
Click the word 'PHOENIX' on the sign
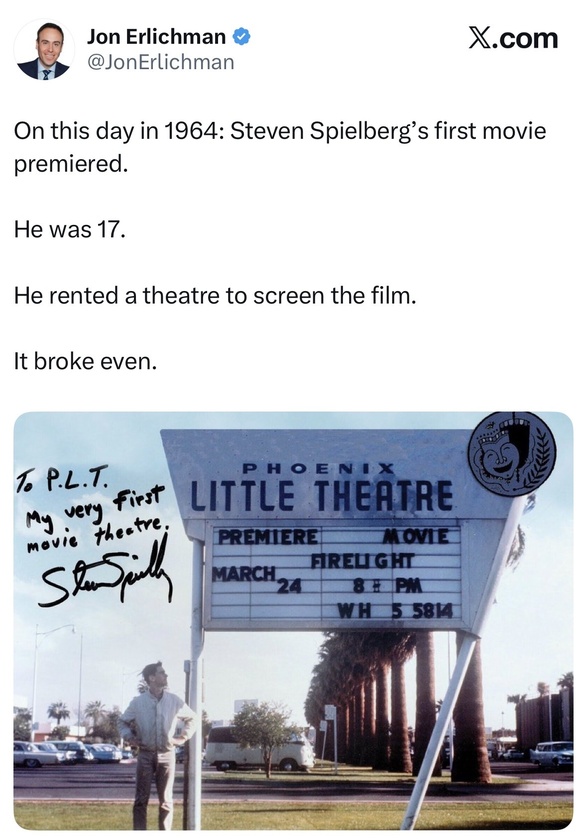(x=318, y=469)
